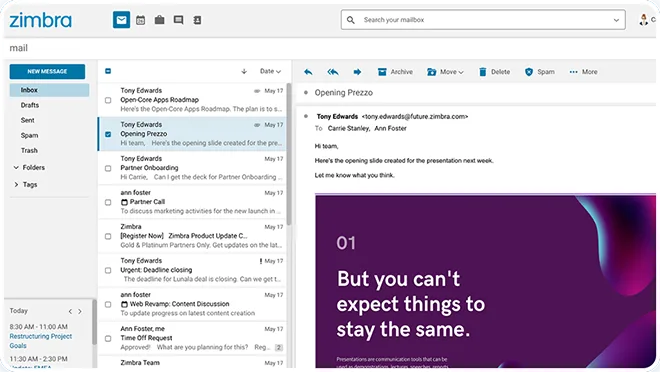Image resolution: width=660 pixels, height=372 pixels.
Task: Click the Reply All icon
Action: (x=333, y=72)
